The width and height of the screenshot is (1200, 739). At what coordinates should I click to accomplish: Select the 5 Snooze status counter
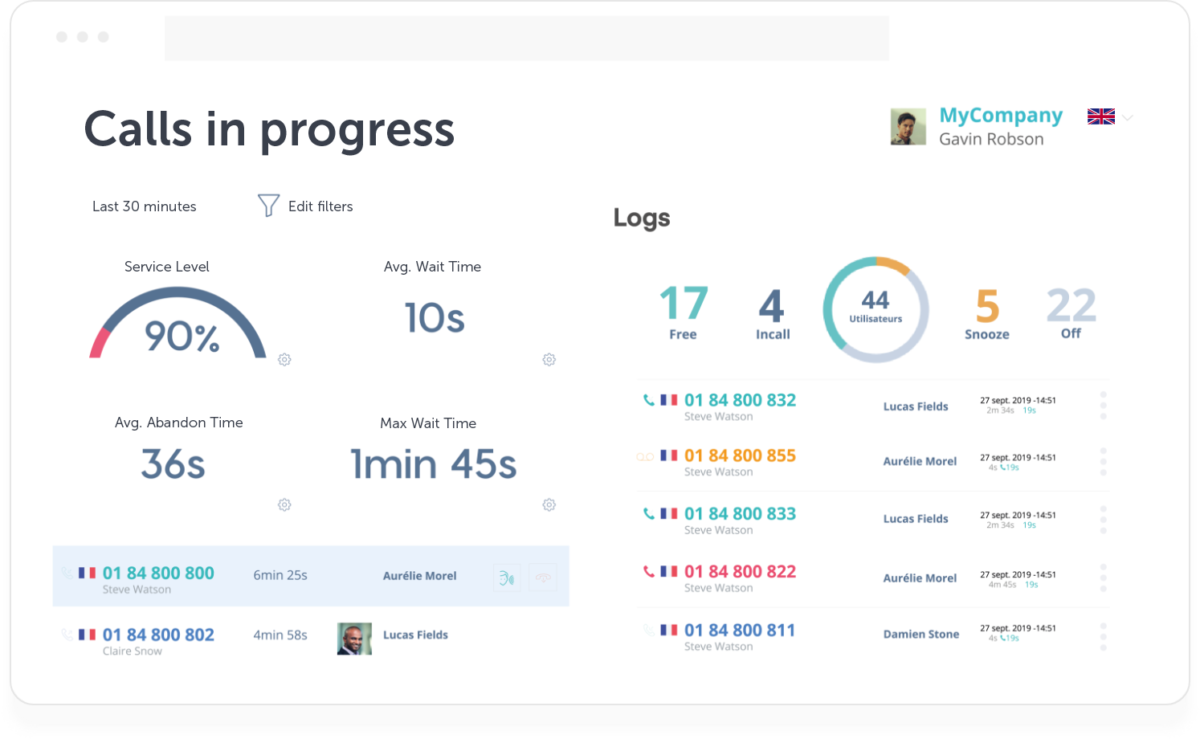[987, 312]
